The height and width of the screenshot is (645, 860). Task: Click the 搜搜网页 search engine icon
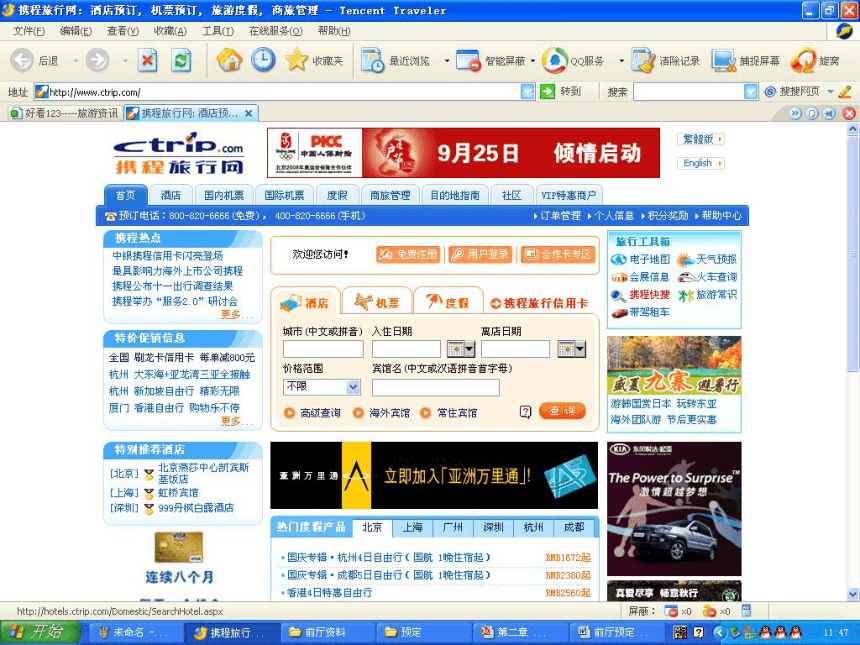coord(770,92)
